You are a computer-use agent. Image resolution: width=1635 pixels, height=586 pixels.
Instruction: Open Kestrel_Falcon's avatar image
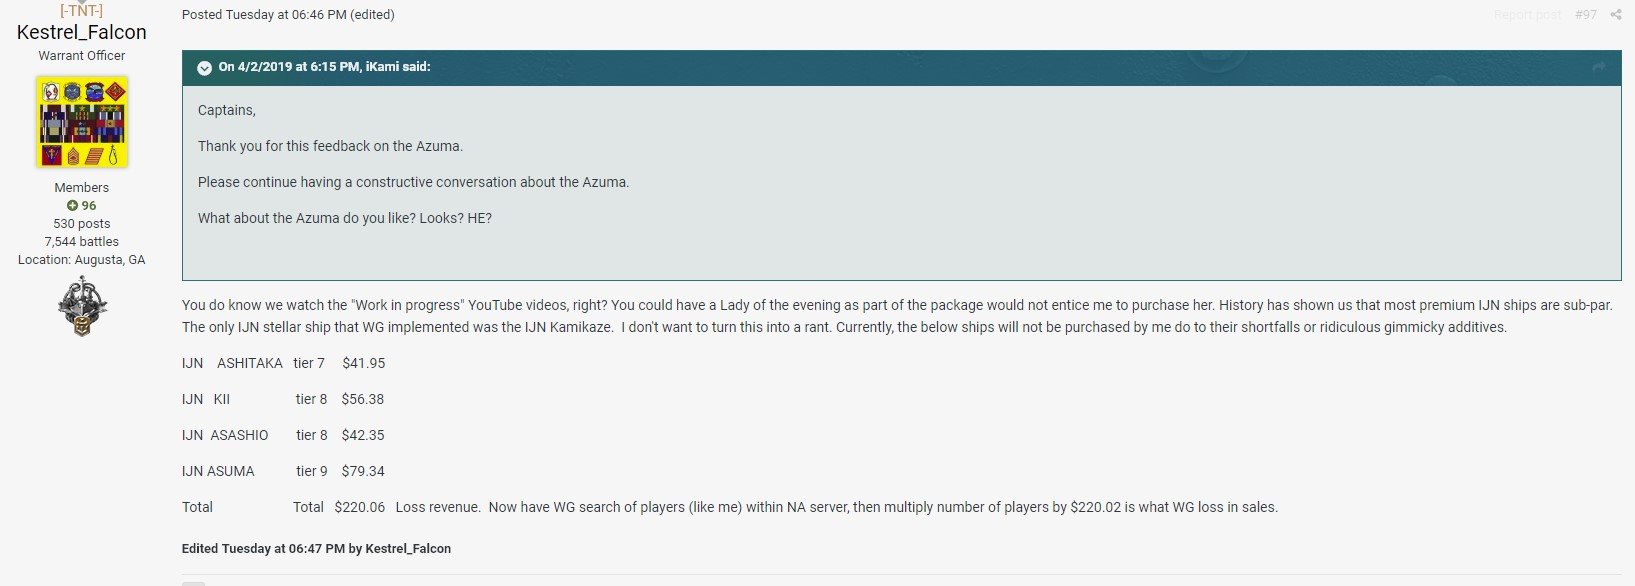click(x=82, y=122)
